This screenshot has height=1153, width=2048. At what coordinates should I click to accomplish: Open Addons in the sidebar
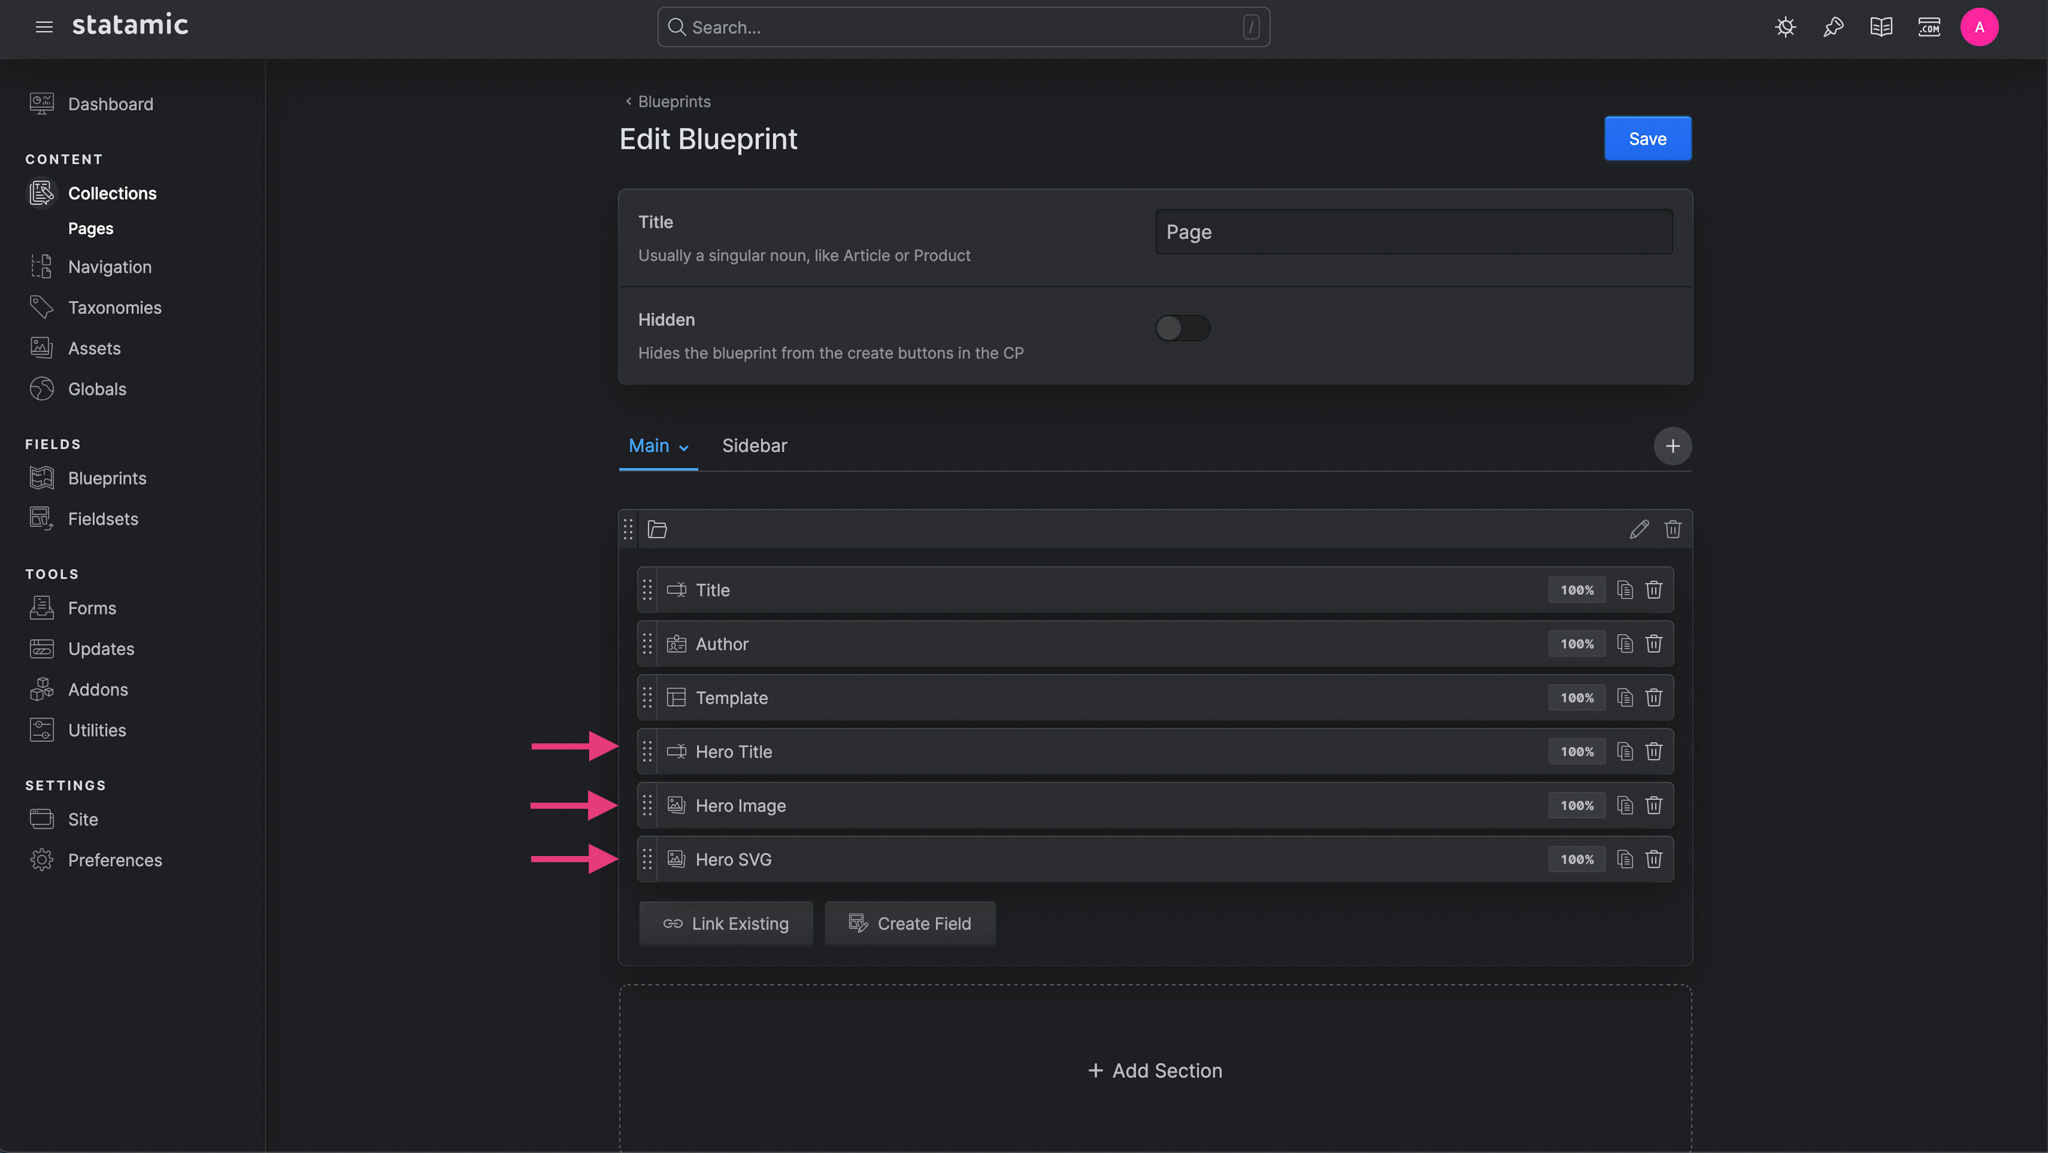pyautogui.click(x=98, y=690)
